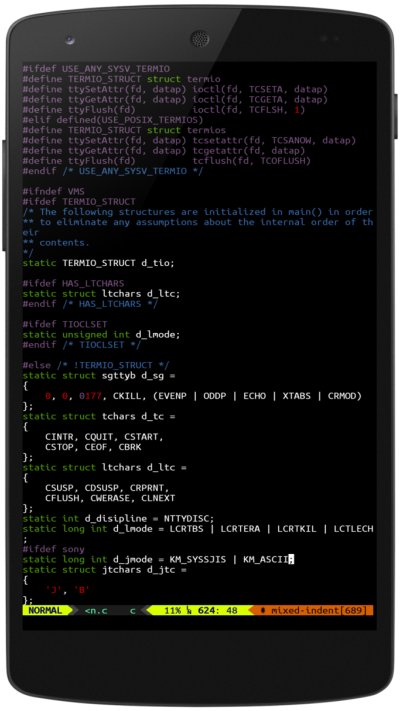
Task: Click TCSETA in the ioctl define
Action: pos(265,89)
